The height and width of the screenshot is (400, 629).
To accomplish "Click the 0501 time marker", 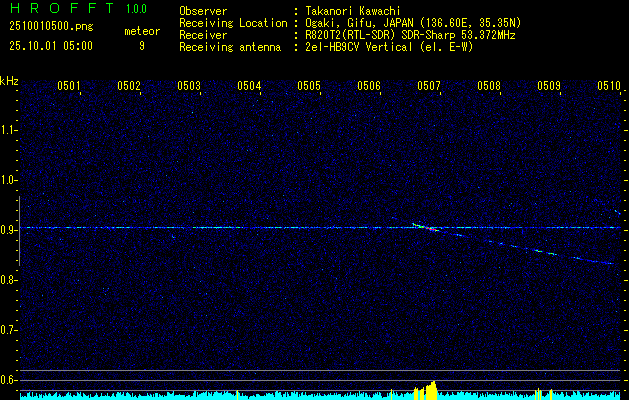I will (x=69, y=86).
